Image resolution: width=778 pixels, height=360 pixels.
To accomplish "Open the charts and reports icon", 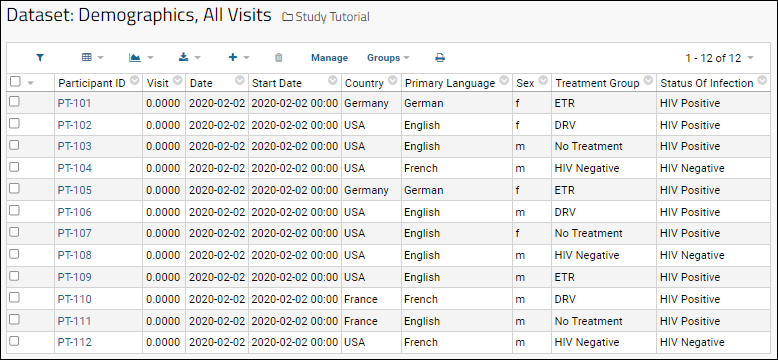I will point(141,58).
